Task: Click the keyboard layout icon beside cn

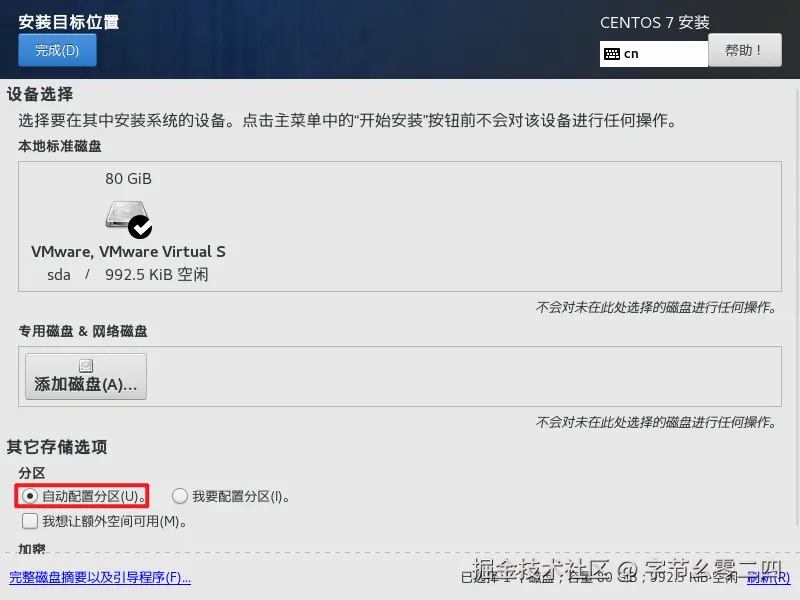Action: point(612,54)
